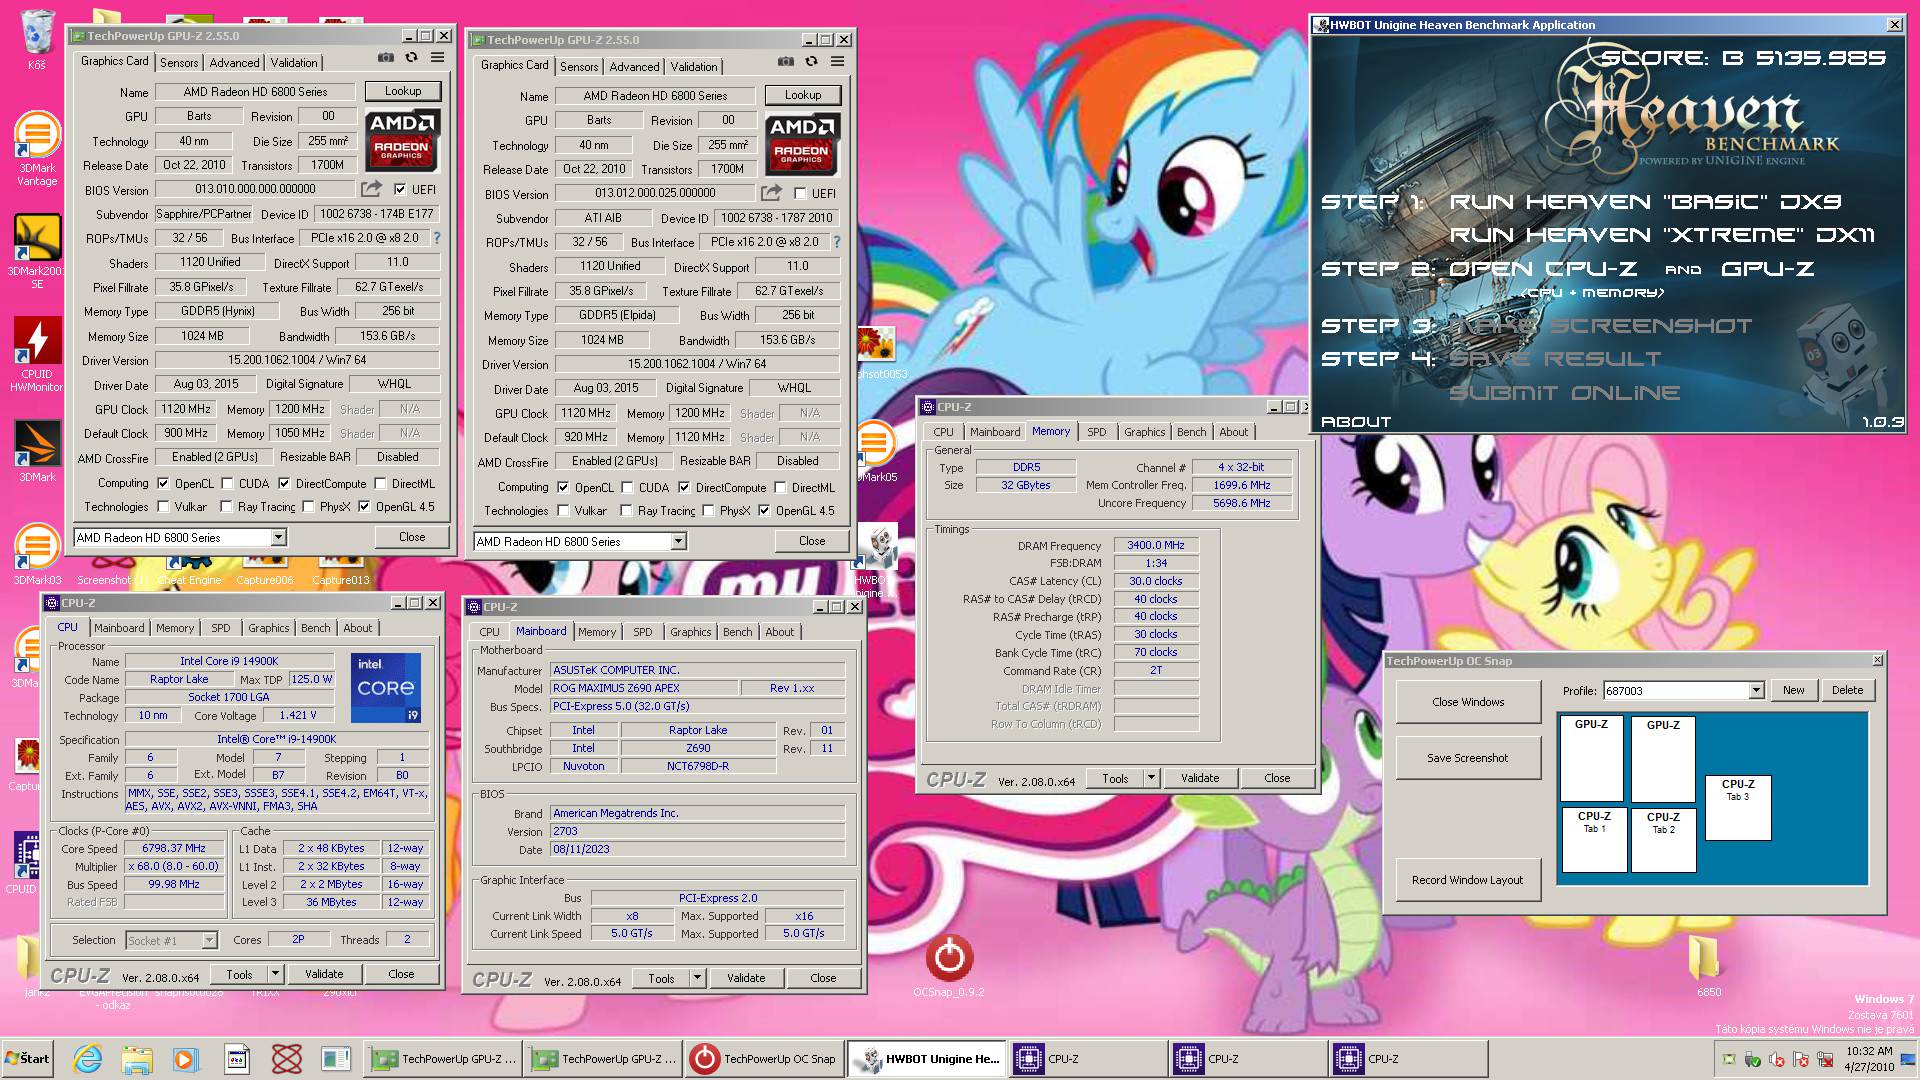Viewport: 1920px width, 1080px height.
Task: Click the bus interface question mark in left GPU-Z
Action: click(436, 238)
